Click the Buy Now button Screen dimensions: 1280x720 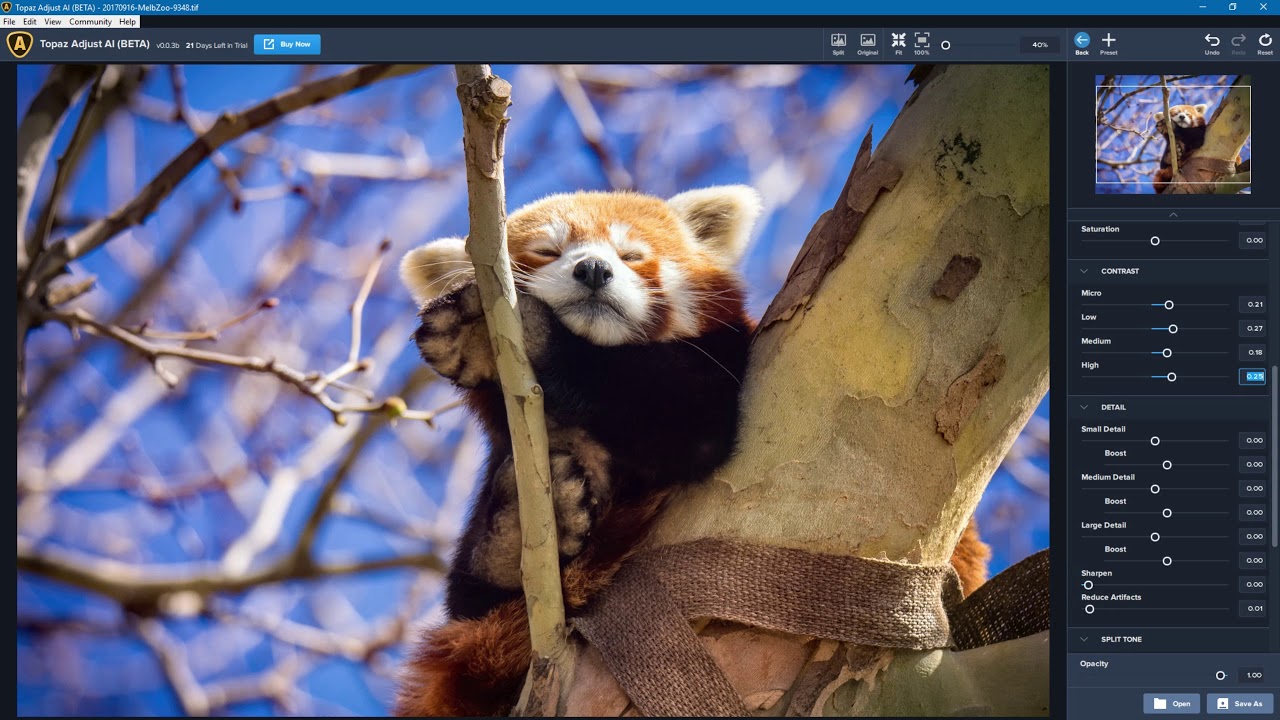point(287,44)
